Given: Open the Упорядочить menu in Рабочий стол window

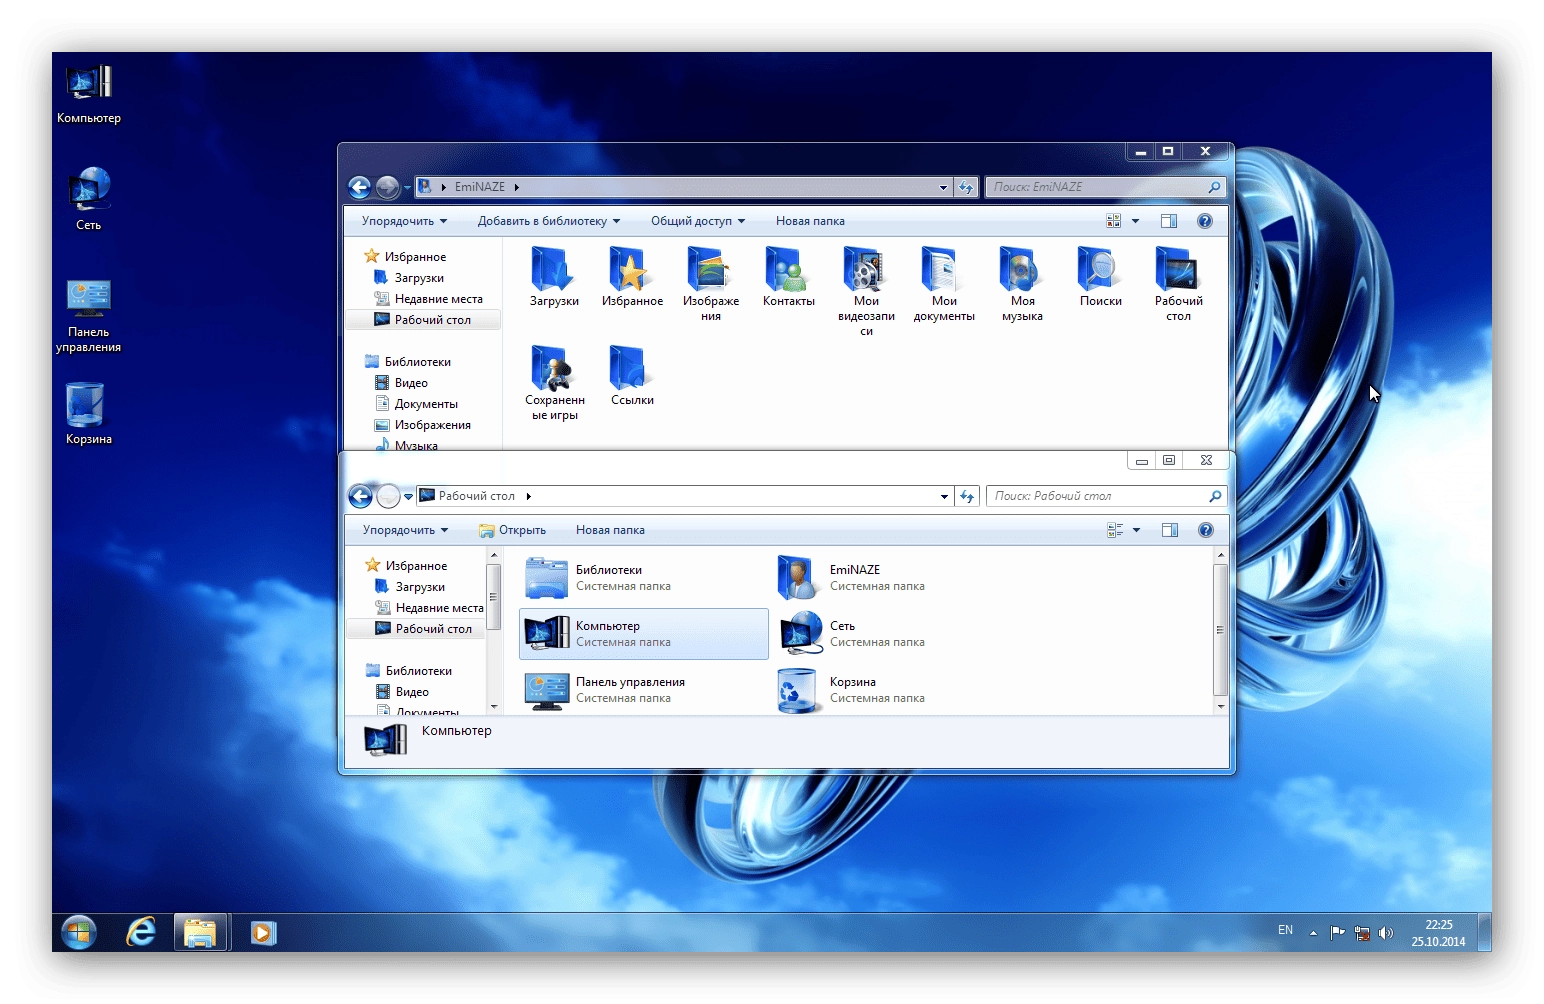Looking at the screenshot, I should tap(406, 530).
